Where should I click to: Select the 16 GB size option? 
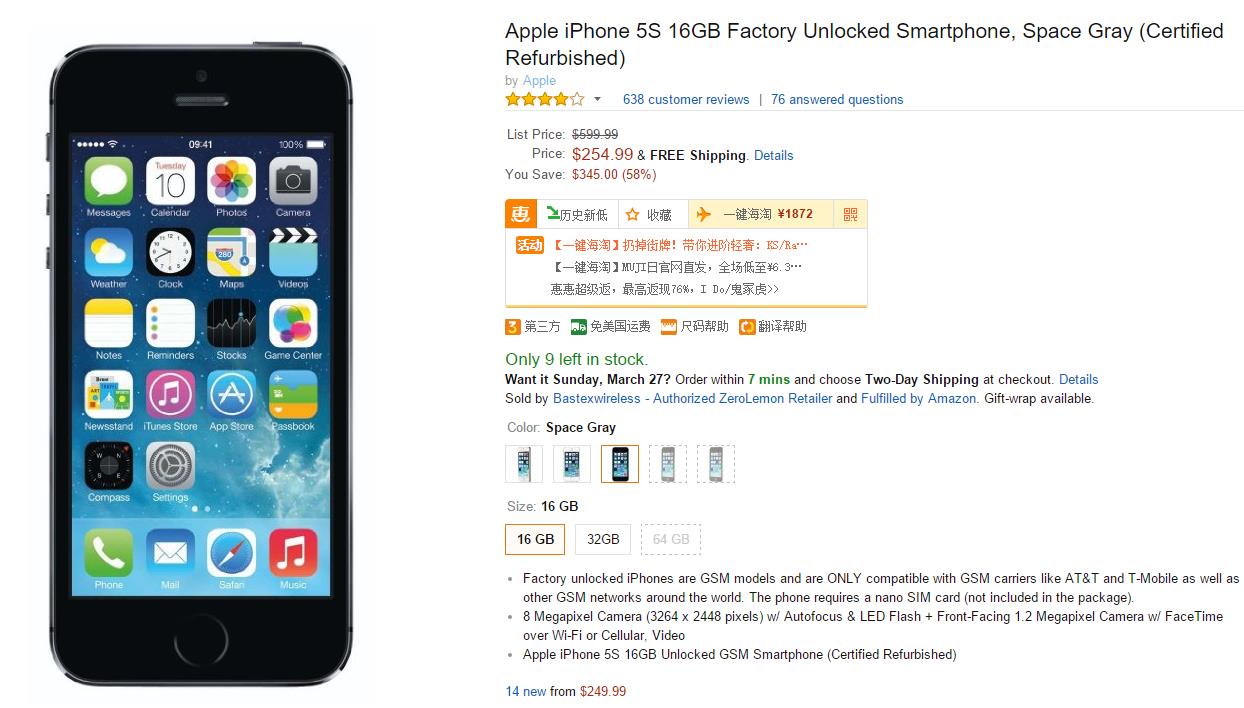535,539
